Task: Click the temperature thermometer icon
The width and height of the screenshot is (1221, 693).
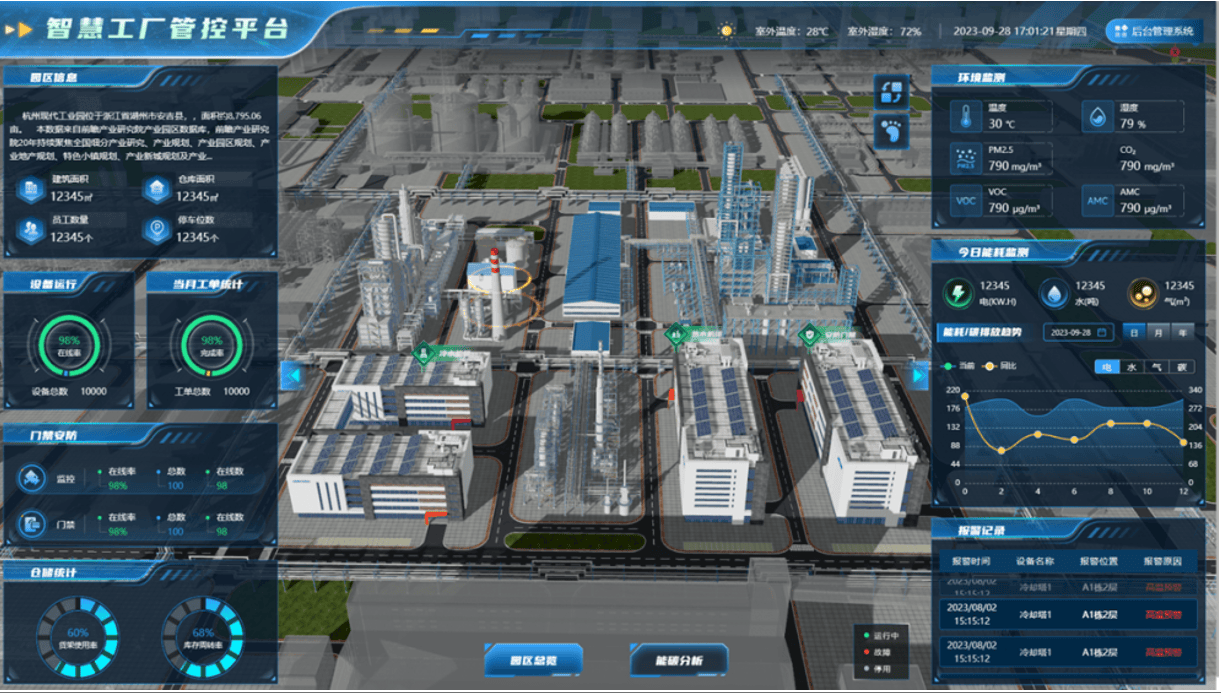Action: coord(966,117)
